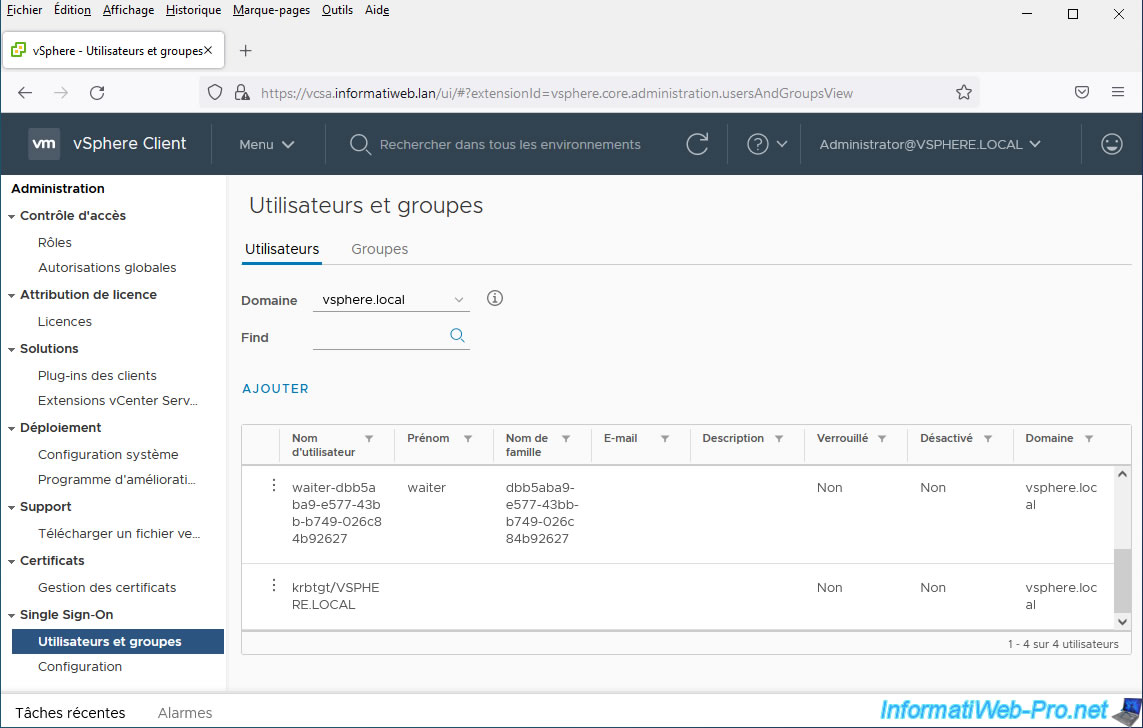Filter the Nom de famille column

click(566, 439)
